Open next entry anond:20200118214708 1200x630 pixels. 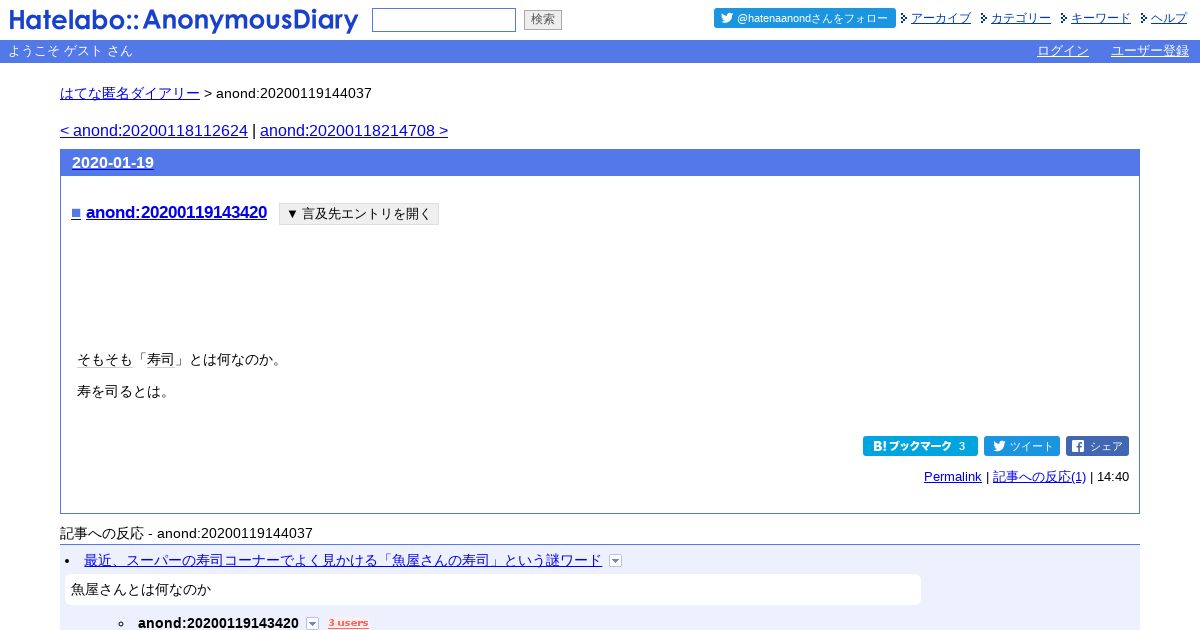click(x=354, y=131)
